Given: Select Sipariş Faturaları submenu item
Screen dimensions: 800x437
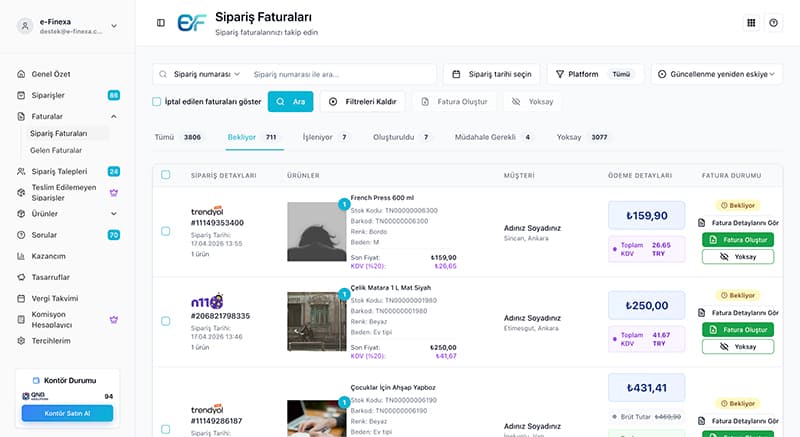Looking at the screenshot, I should click(59, 134).
